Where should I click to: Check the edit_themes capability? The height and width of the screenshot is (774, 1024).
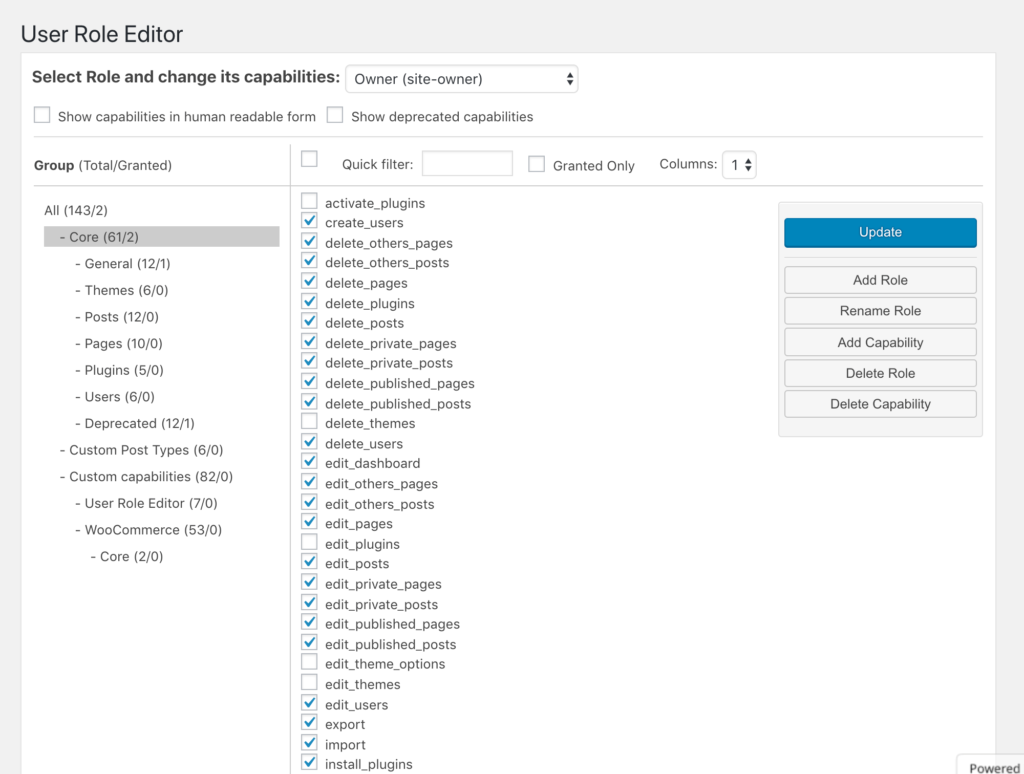pyautogui.click(x=309, y=683)
